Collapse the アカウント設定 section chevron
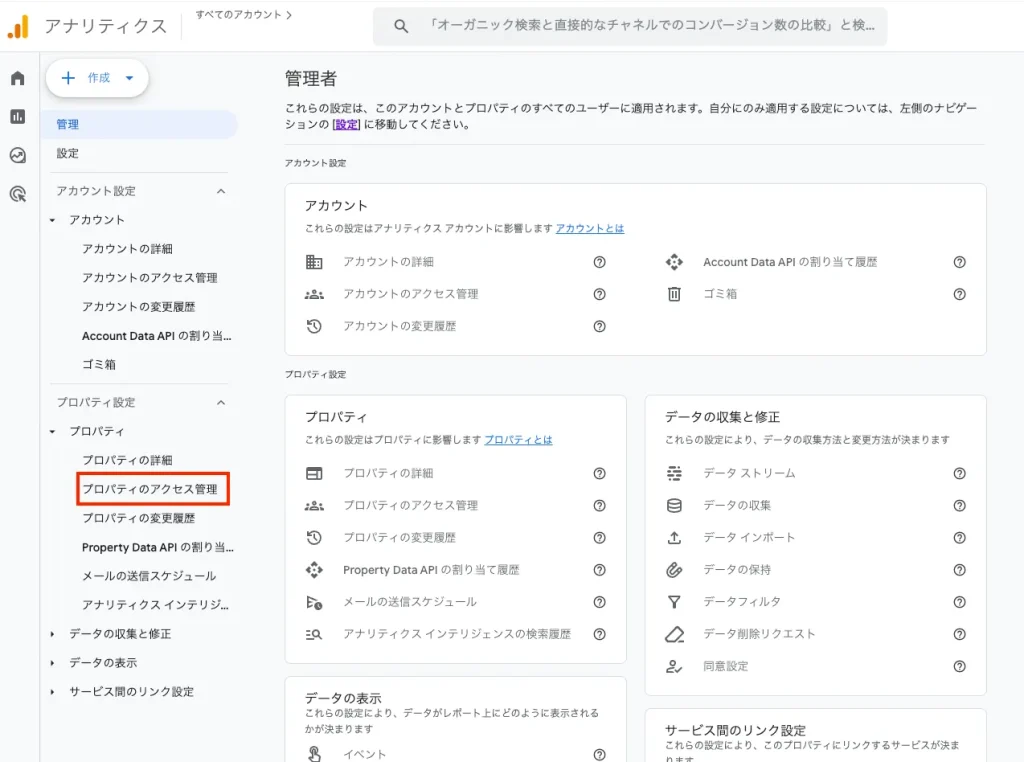Viewport: 1024px width, 762px height. (221, 191)
